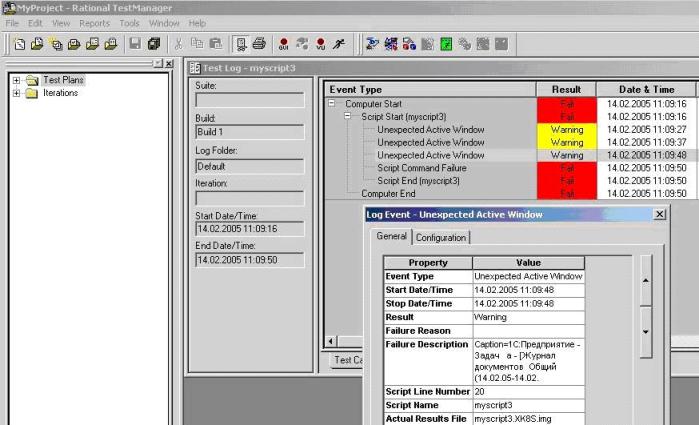
Task: Open the Edit menu
Action: click(x=35, y=23)
